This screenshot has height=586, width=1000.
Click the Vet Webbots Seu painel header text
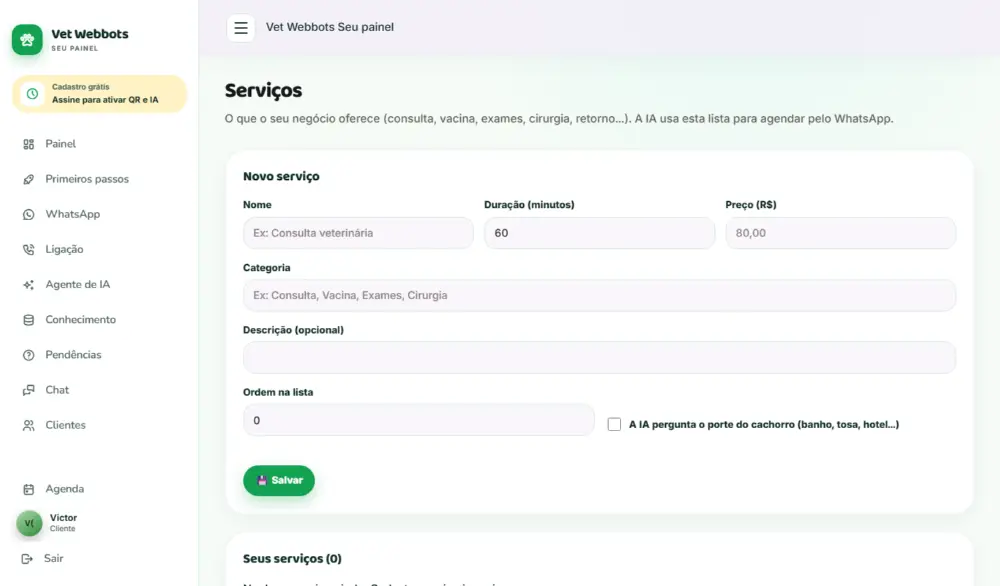(330, 27)
